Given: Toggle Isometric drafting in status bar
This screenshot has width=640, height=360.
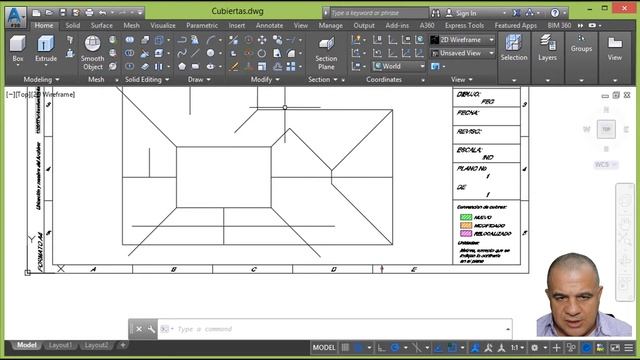Looking at the screenshot, I should coord(417,348).
